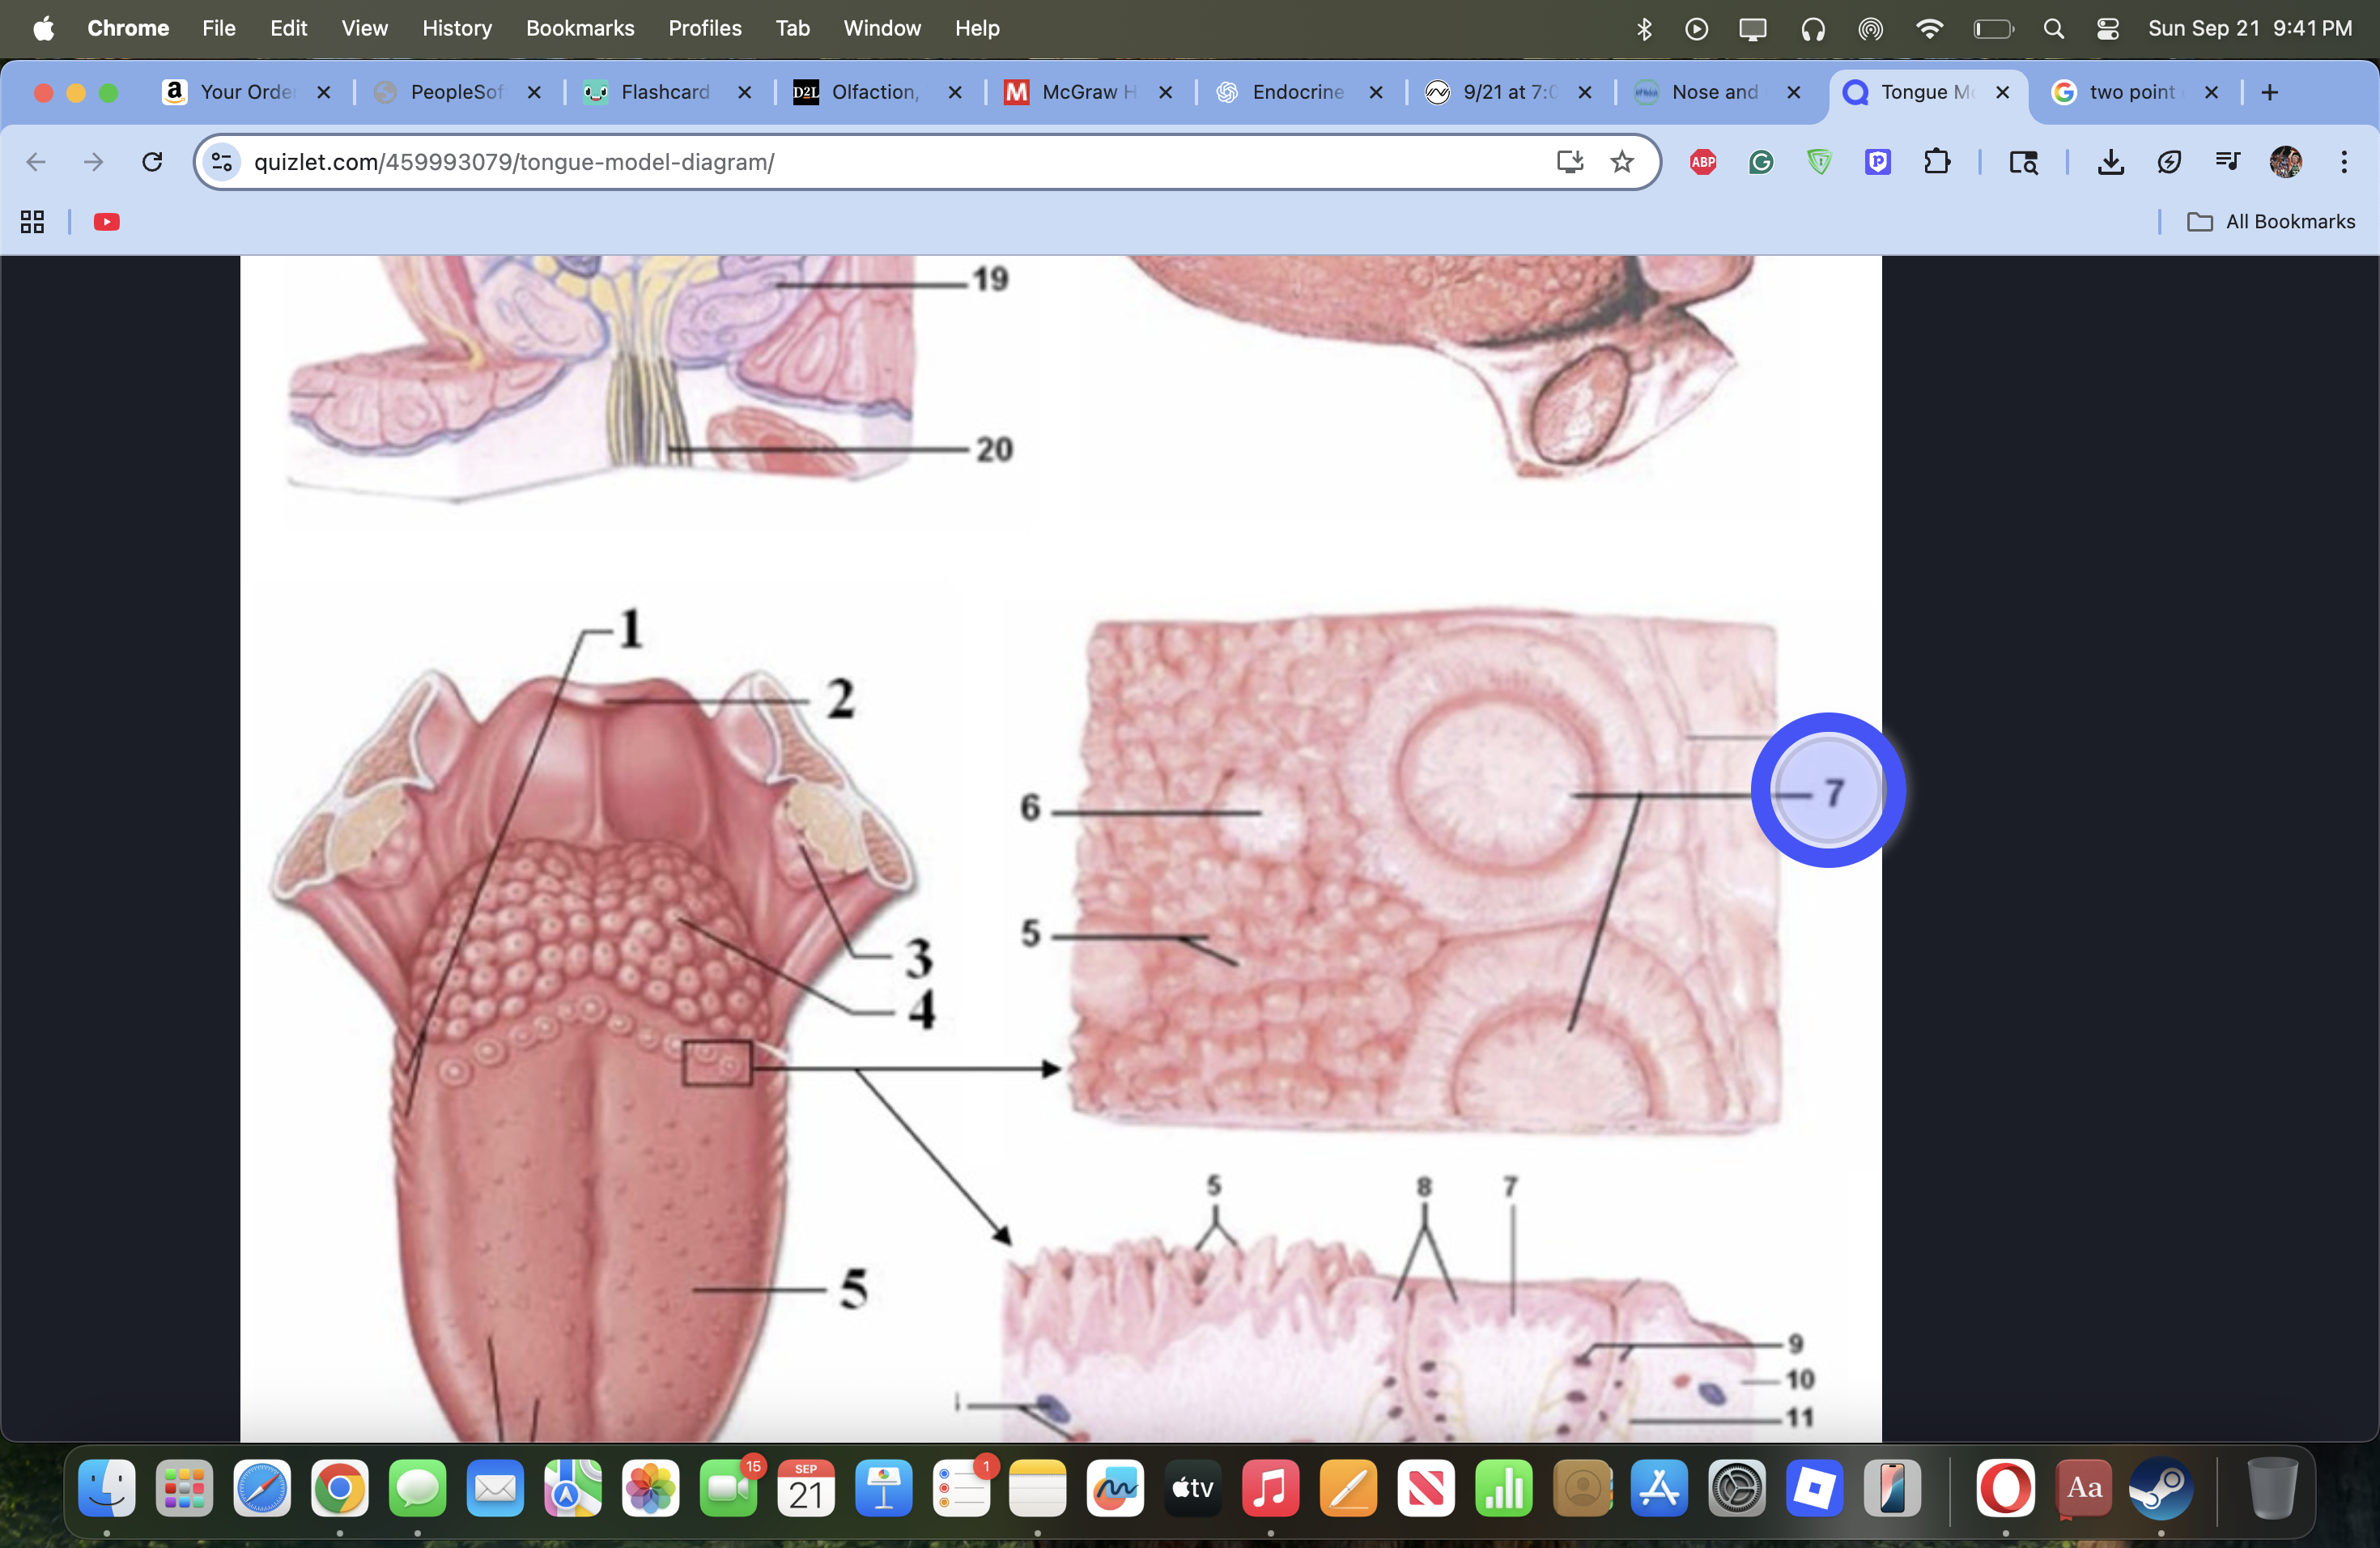
Task: Open the Chrome application menu
Action: [128, 28]
